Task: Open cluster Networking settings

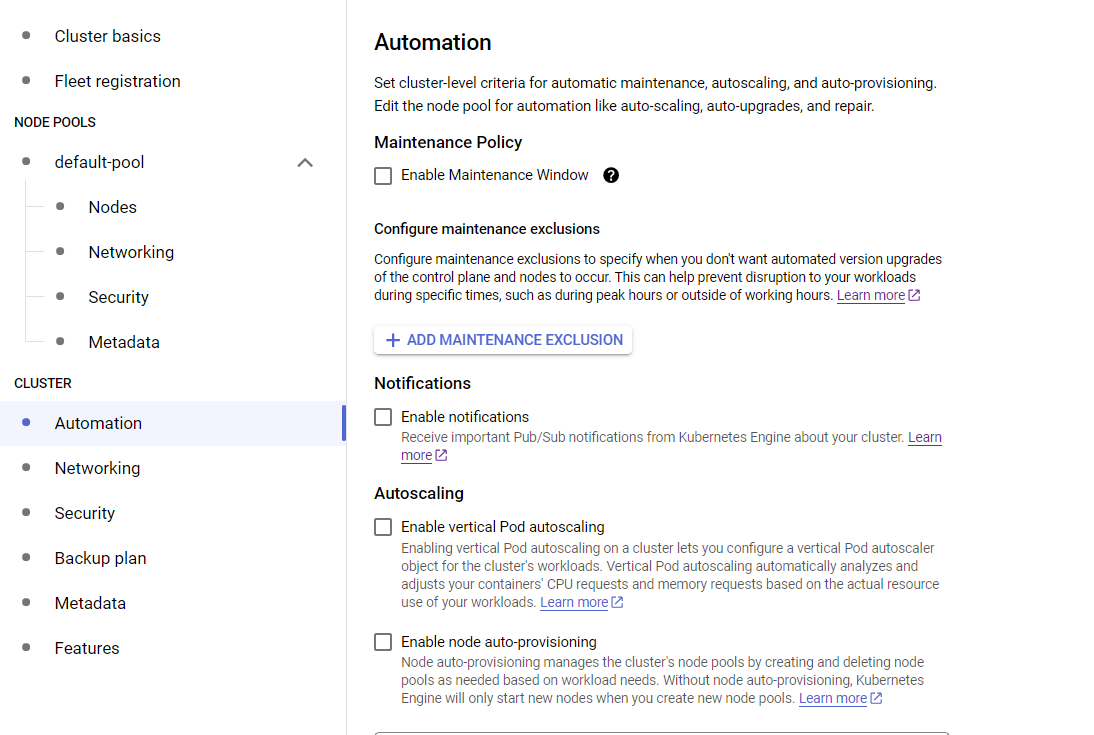Action: 98,468
